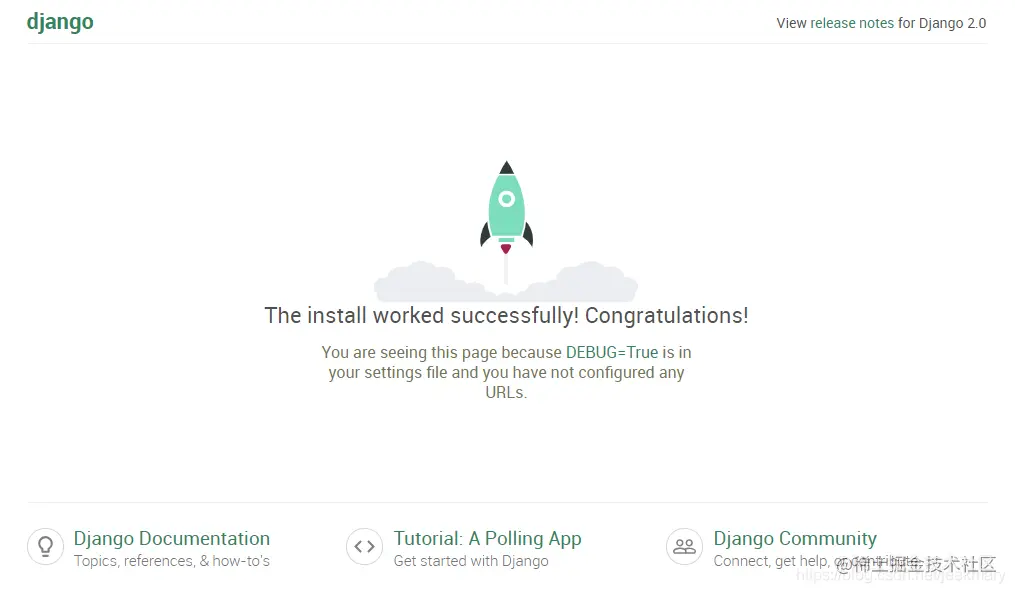
Task: Click the rocket illustration
Action: (x=506, y=230)
